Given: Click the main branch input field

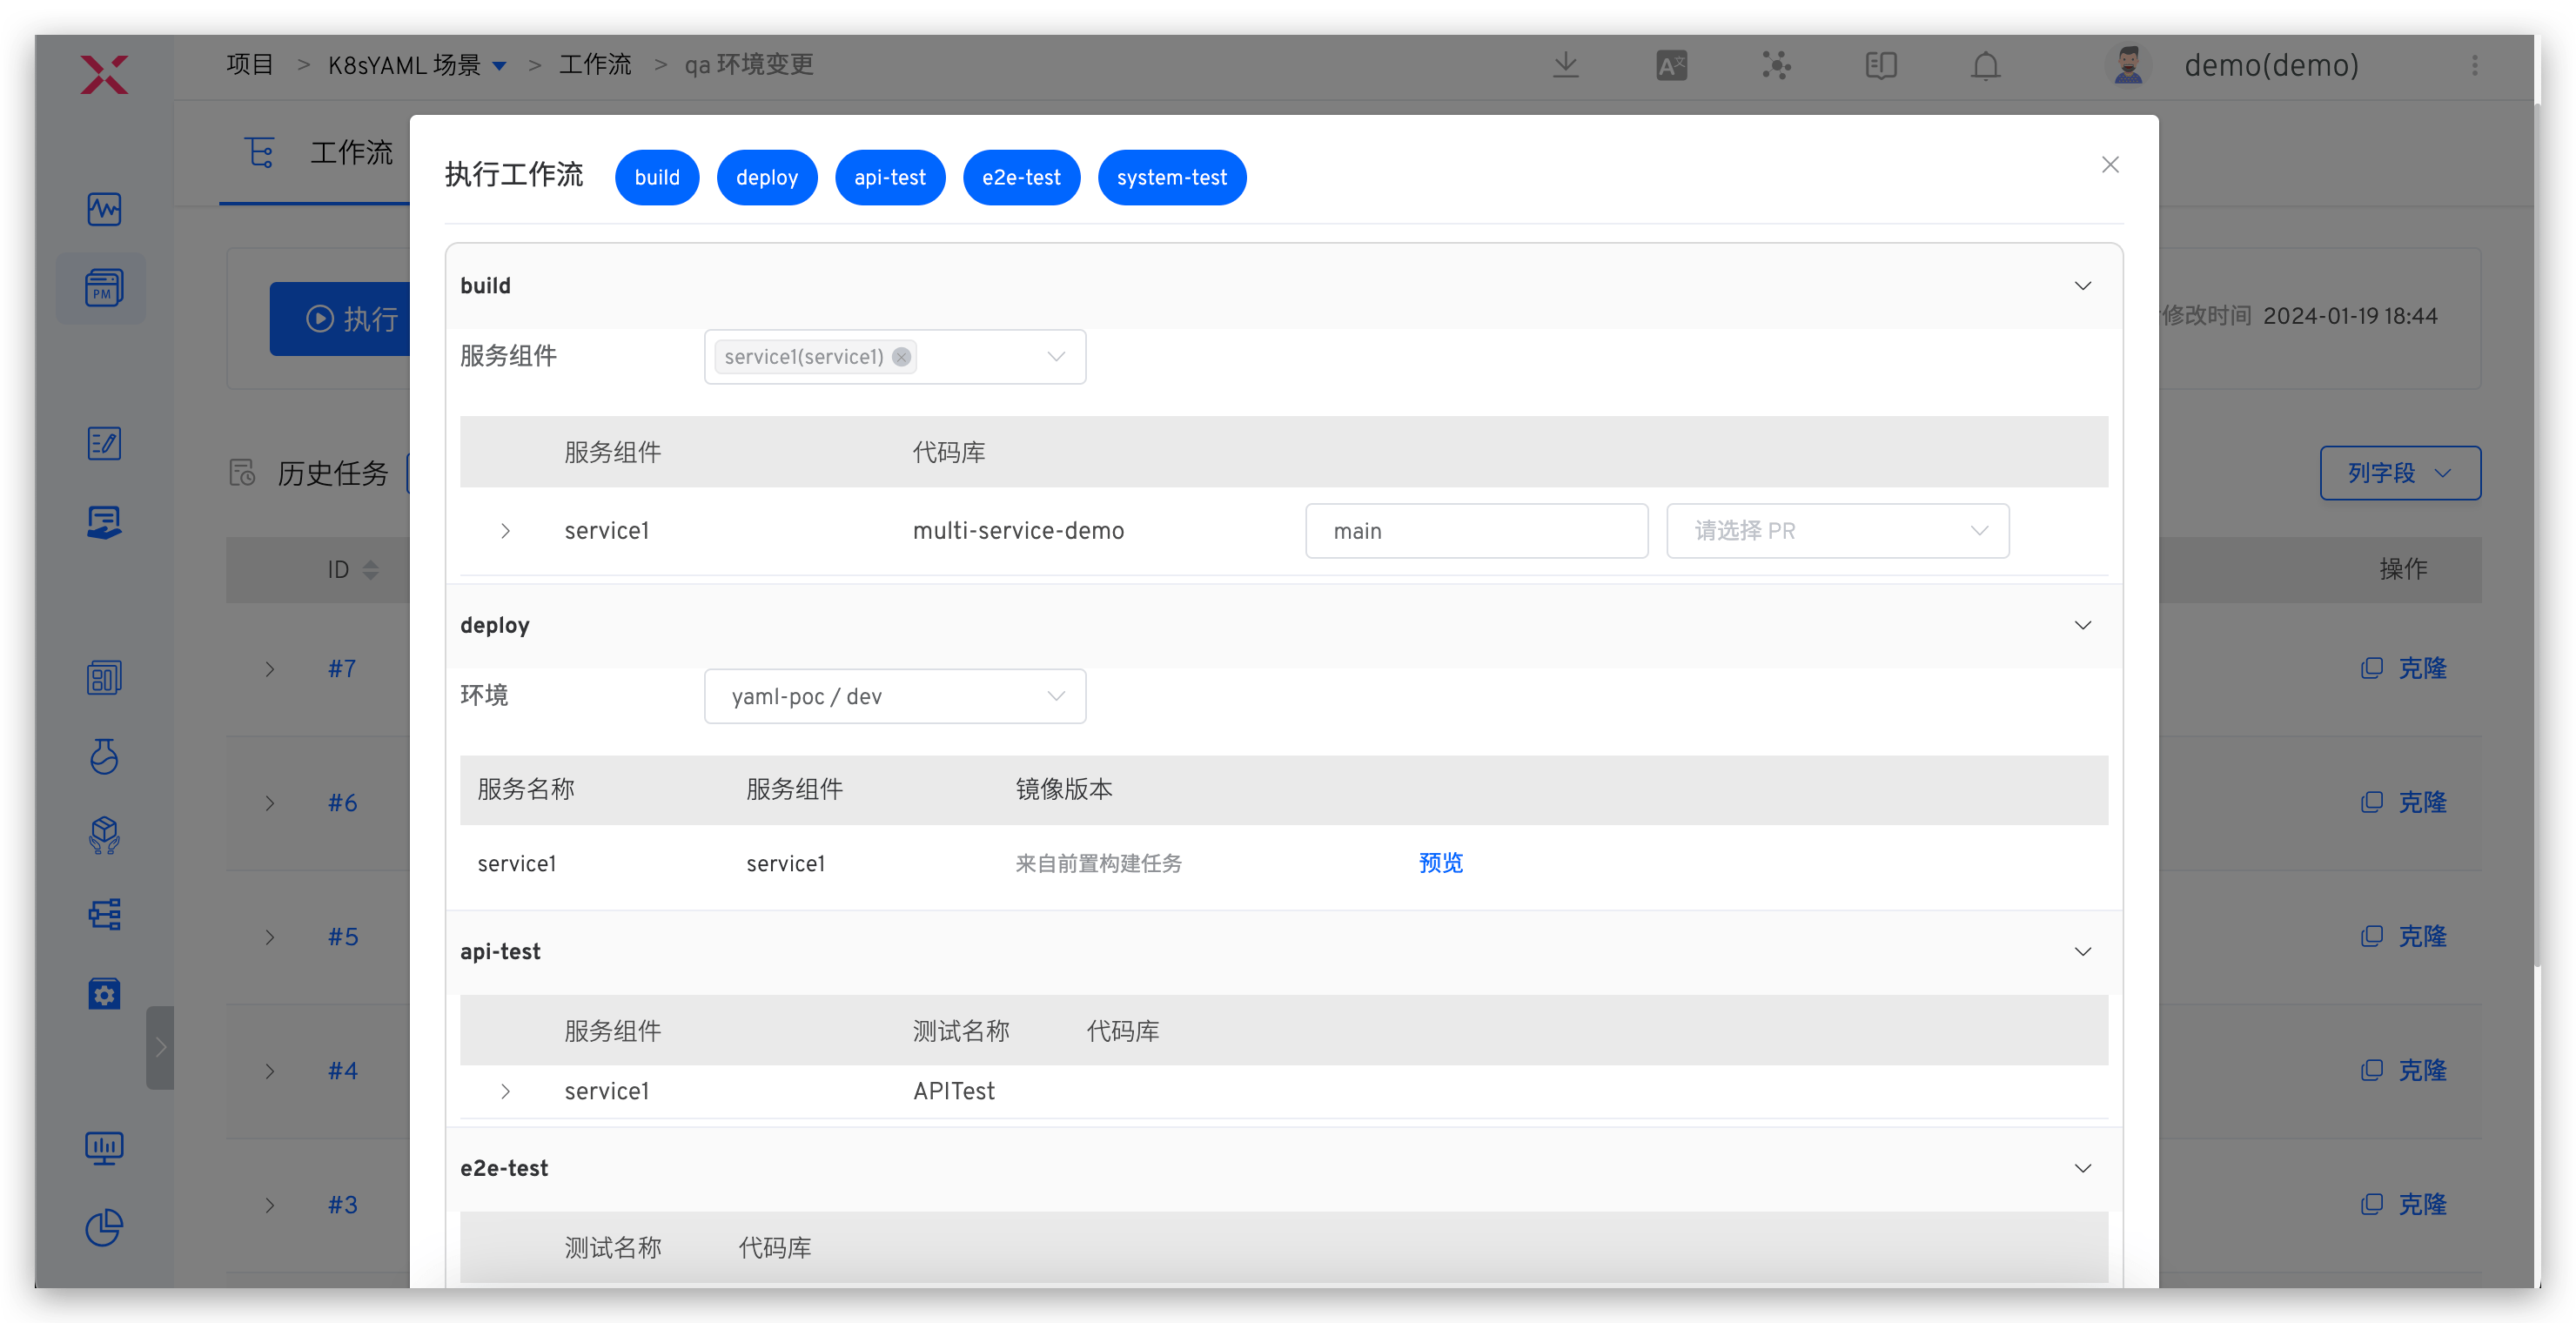Looking at the screenshot, I should pyautogui.click(x=1475, y=531).
